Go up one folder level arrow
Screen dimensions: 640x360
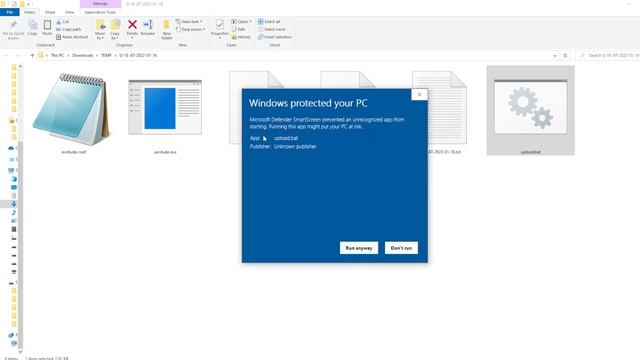[32, 55]
